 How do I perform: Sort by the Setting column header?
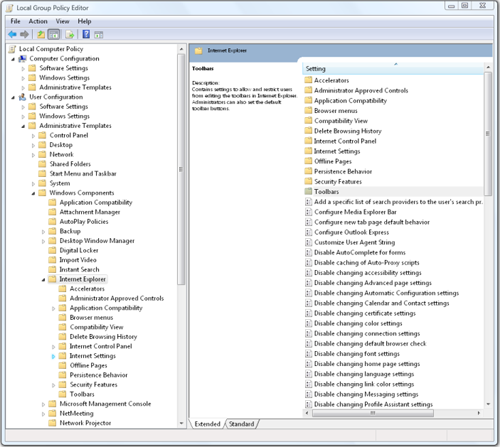(393, 69)
